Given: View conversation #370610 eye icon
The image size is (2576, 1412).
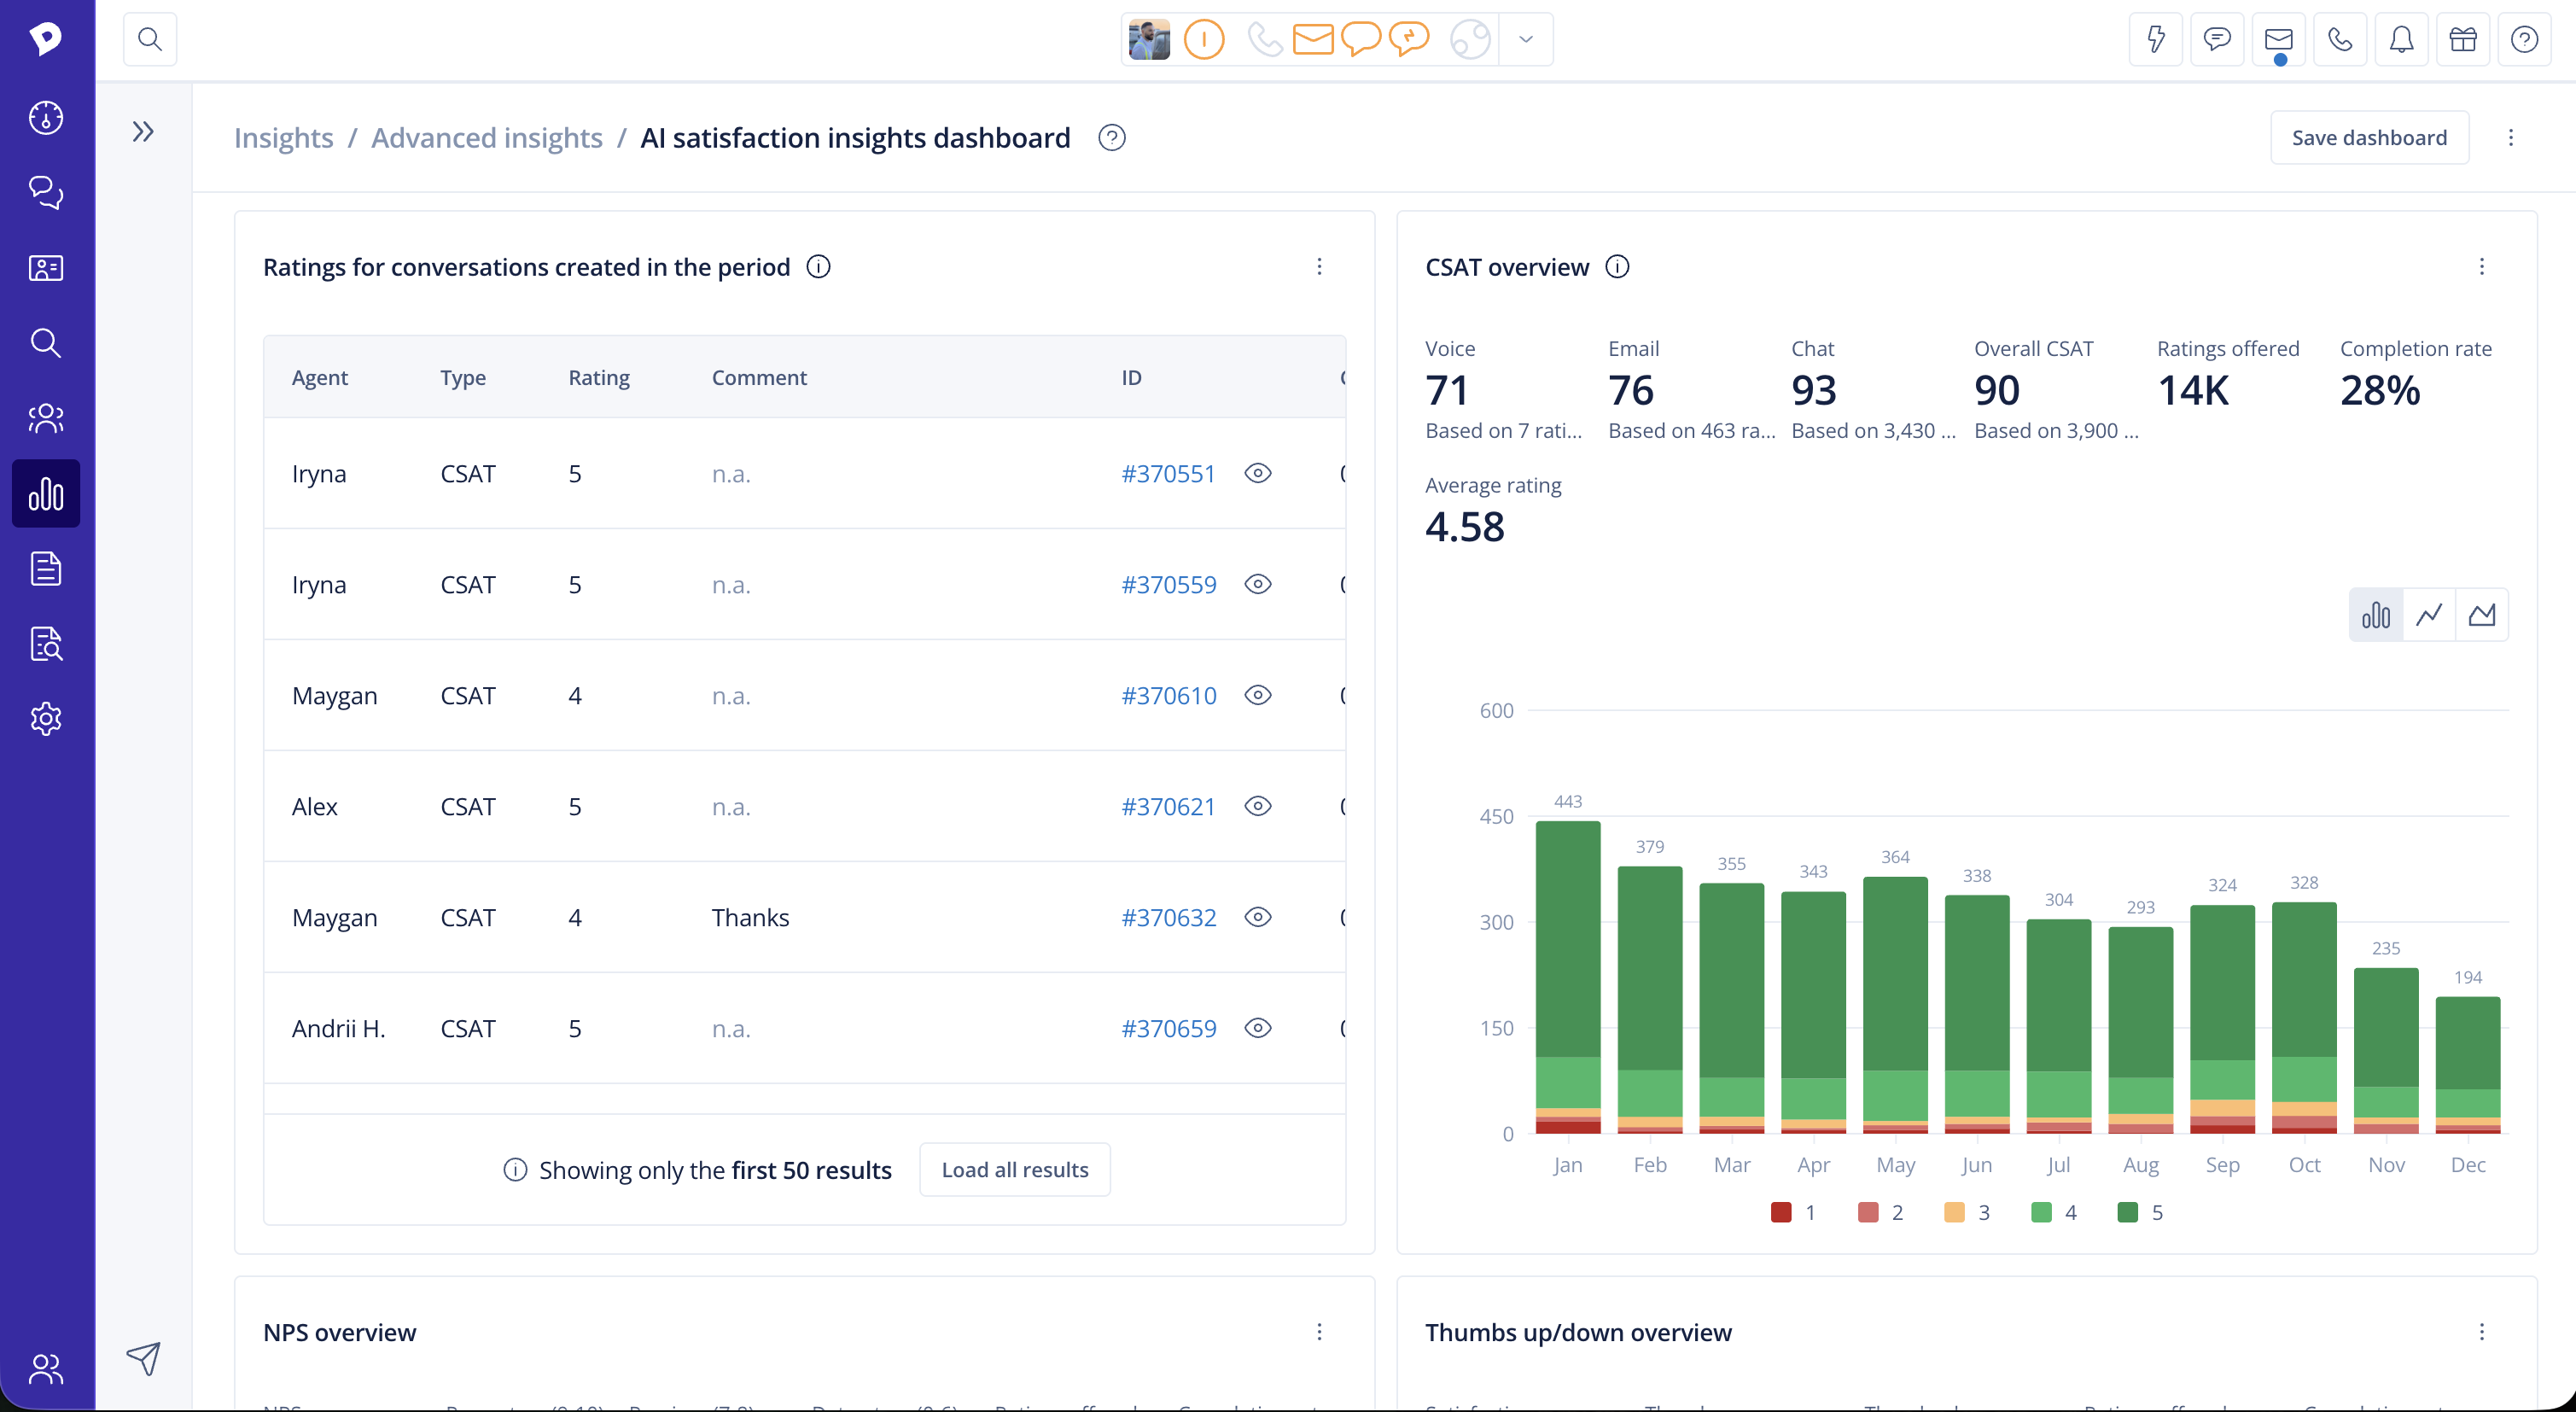Looking at the screenshot, I should 1258,695.
